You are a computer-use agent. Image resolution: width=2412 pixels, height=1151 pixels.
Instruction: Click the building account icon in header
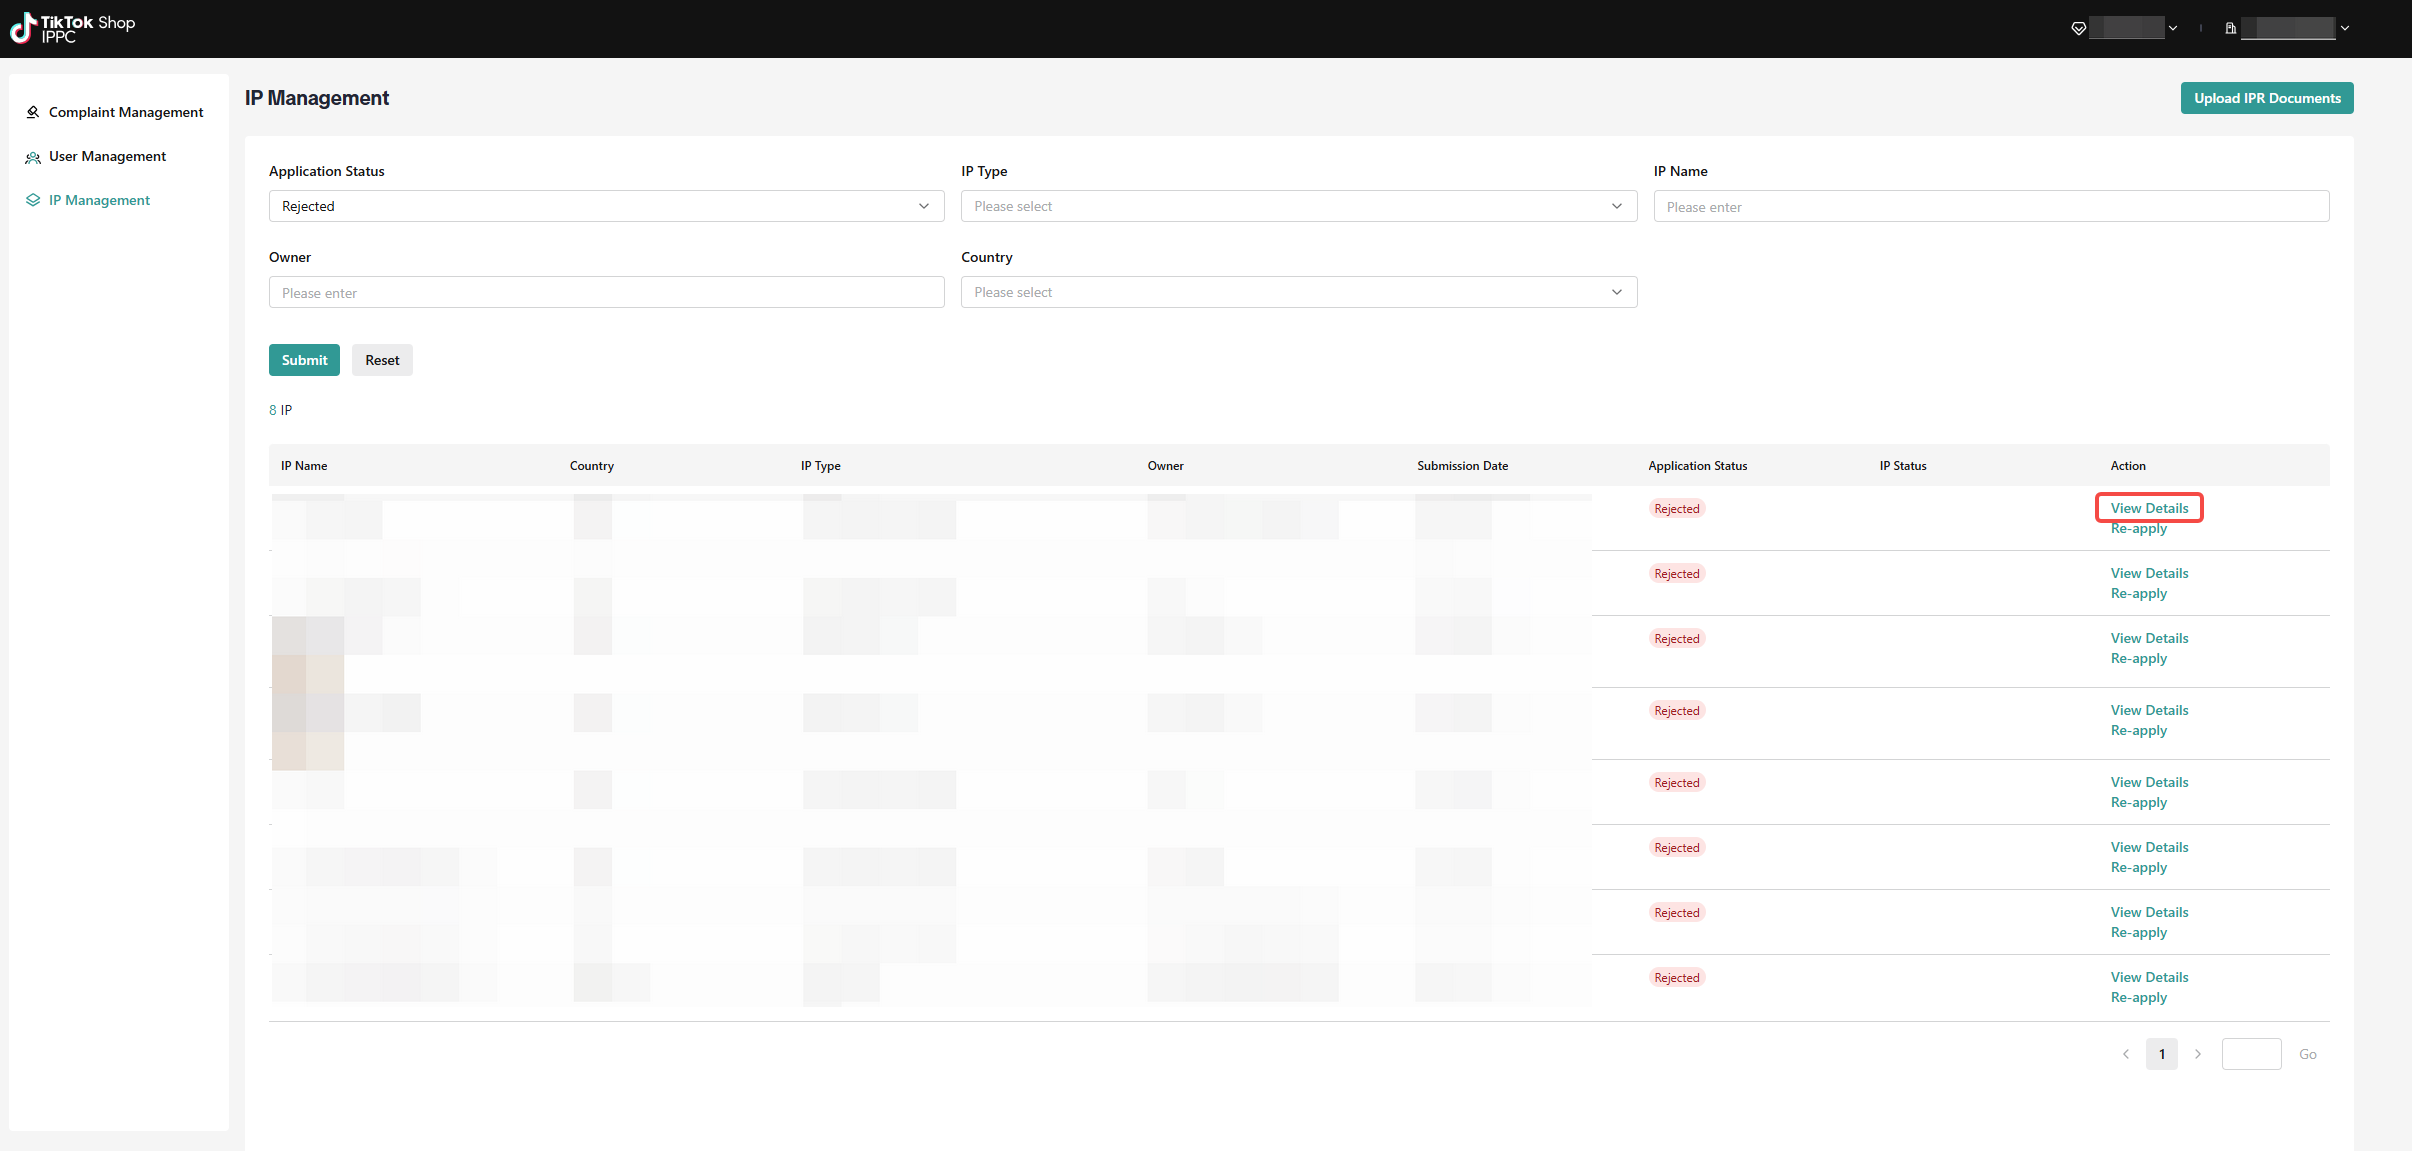point(2230,28)
